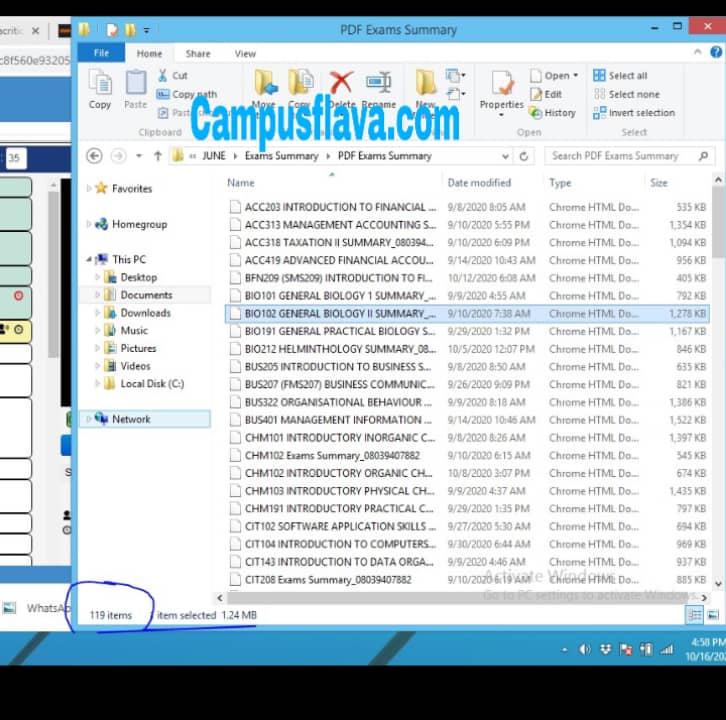Open the File menu tab

tap(101, 53)
